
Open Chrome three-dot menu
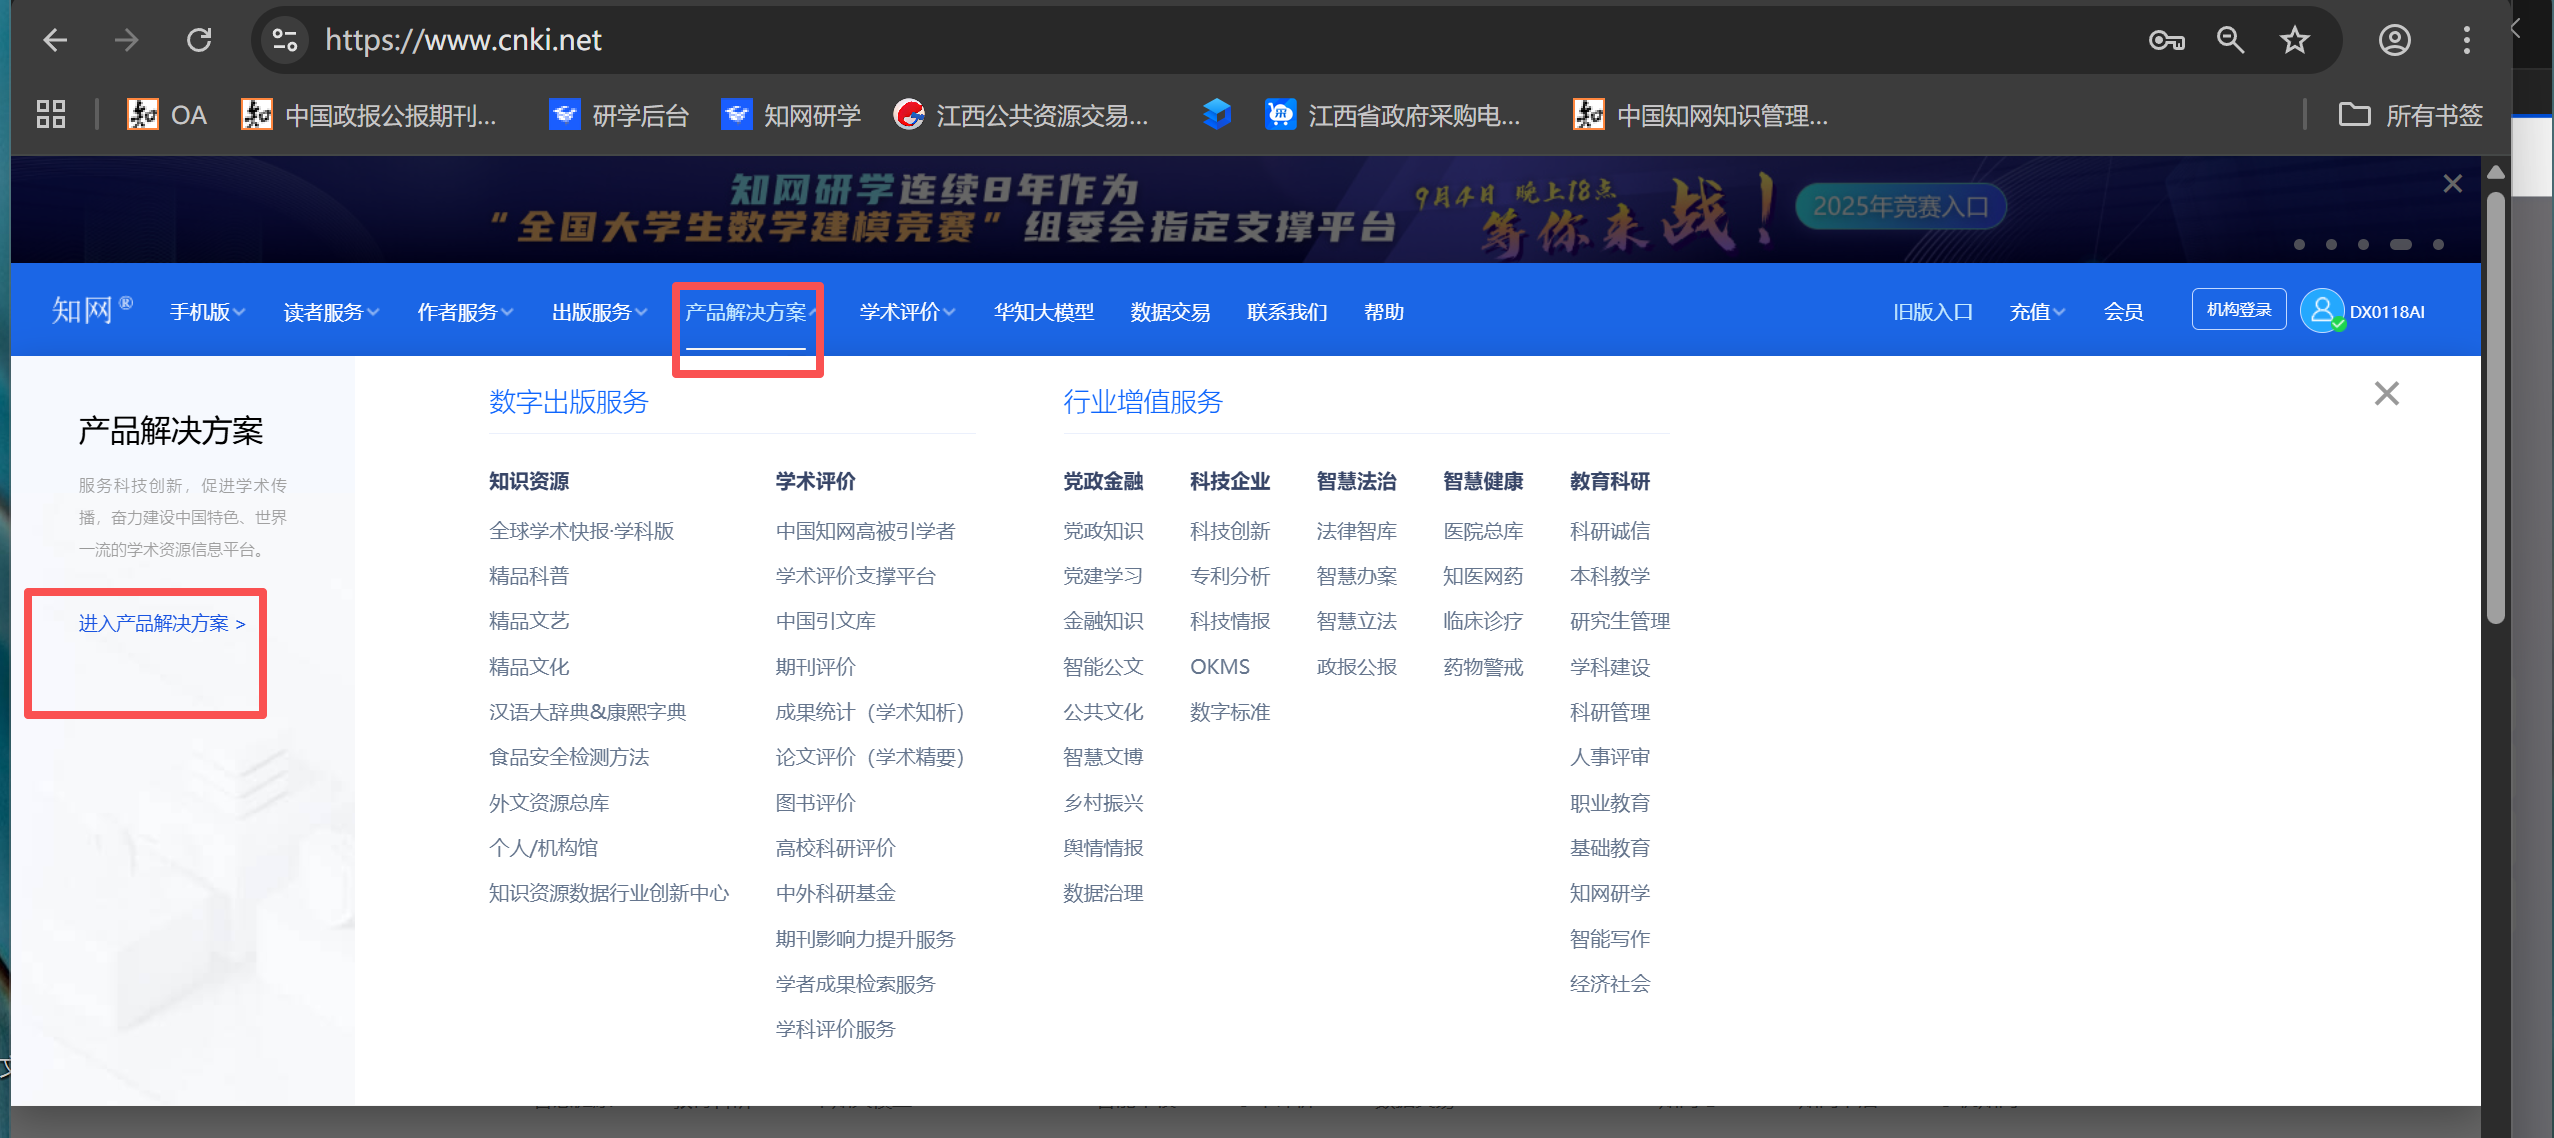2467,40
